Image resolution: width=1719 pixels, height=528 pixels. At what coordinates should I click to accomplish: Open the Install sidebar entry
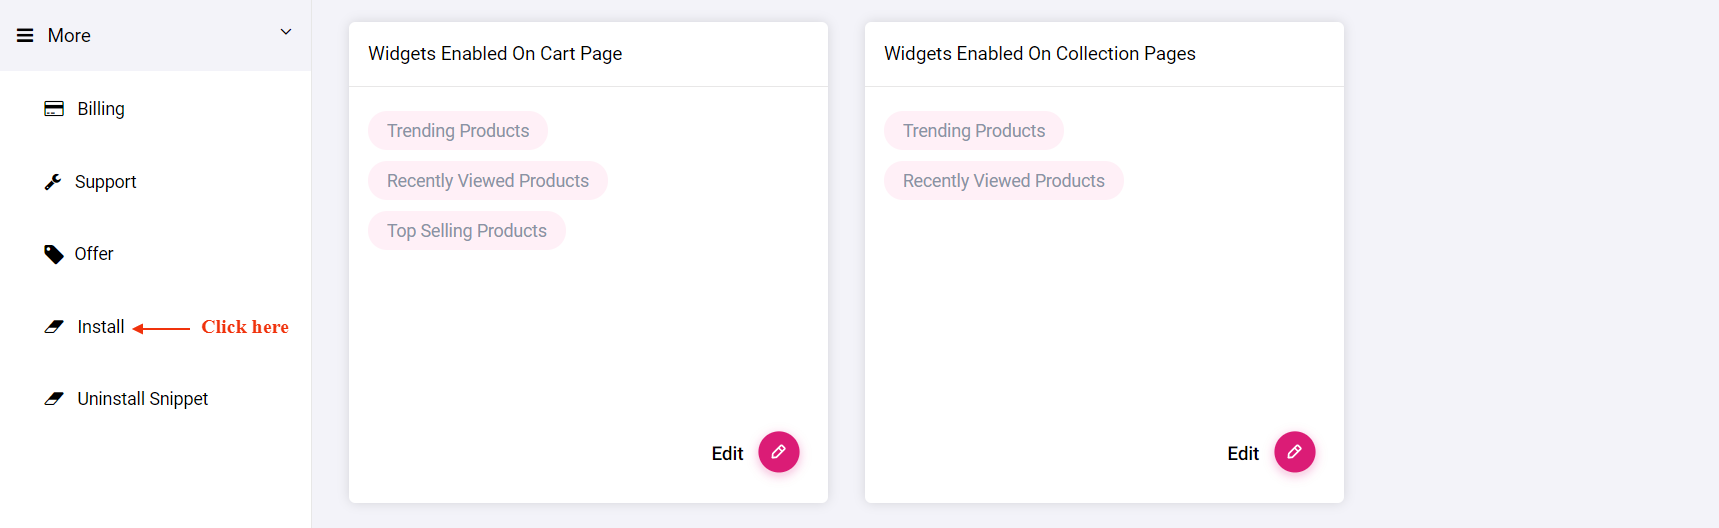(x=101, y=327)
